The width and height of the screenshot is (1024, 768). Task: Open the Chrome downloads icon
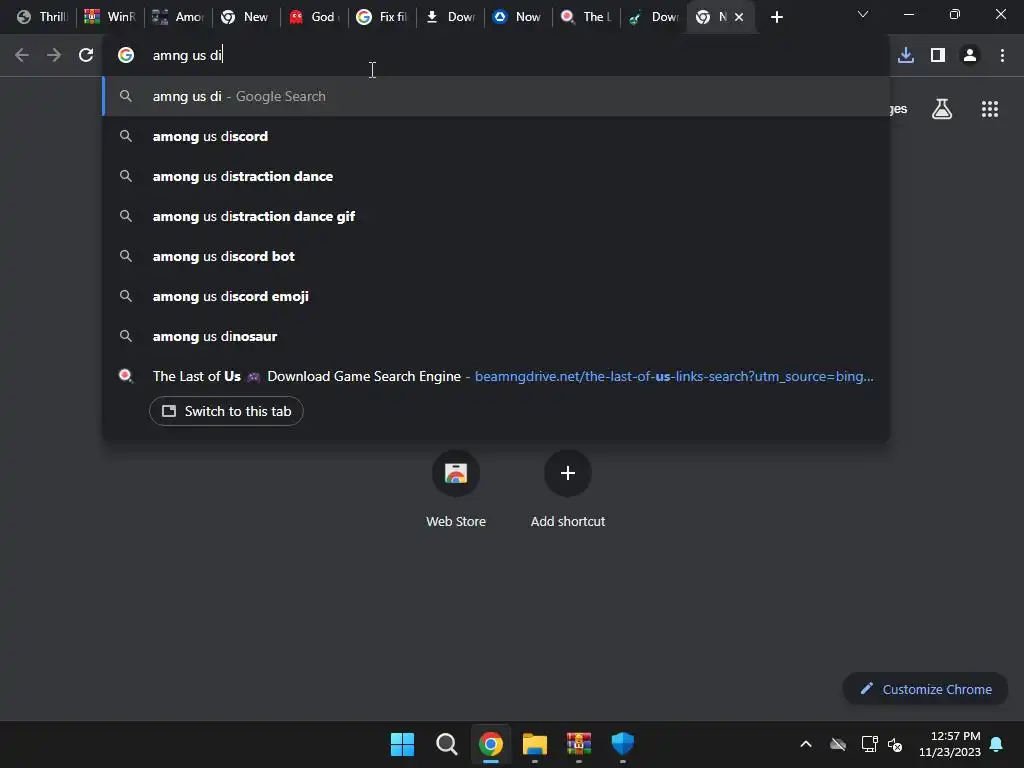906,56
